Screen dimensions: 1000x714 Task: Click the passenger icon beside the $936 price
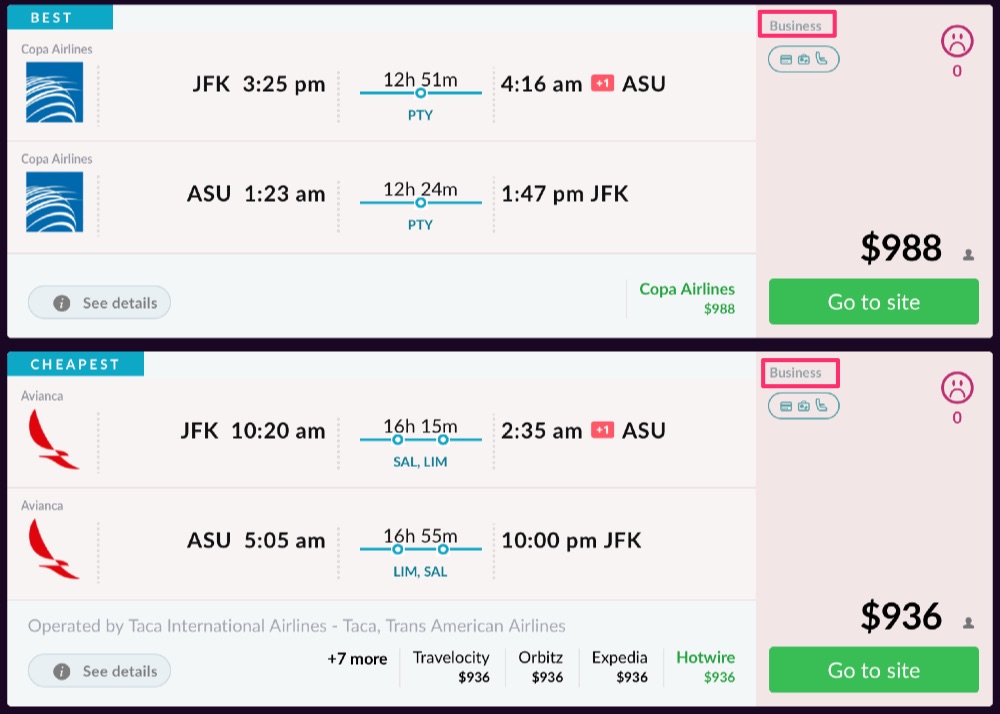(968, 623)
